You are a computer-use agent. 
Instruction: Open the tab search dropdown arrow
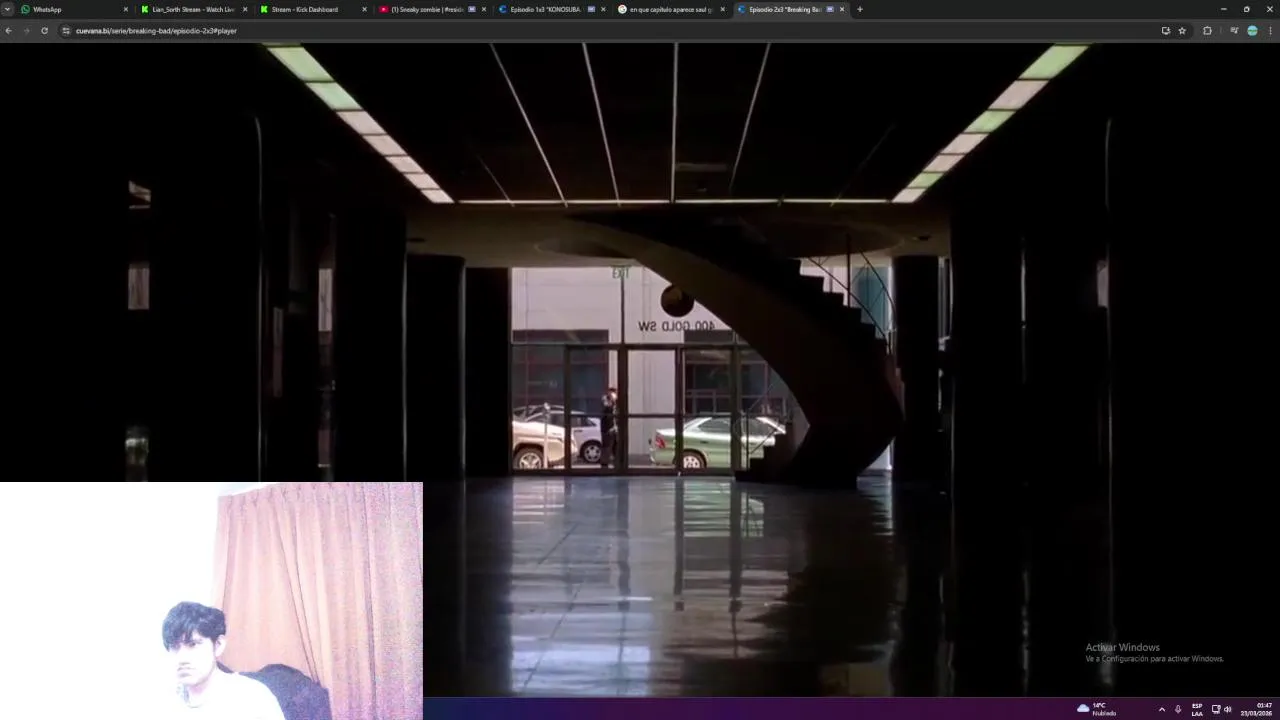(x=8, y=9)
